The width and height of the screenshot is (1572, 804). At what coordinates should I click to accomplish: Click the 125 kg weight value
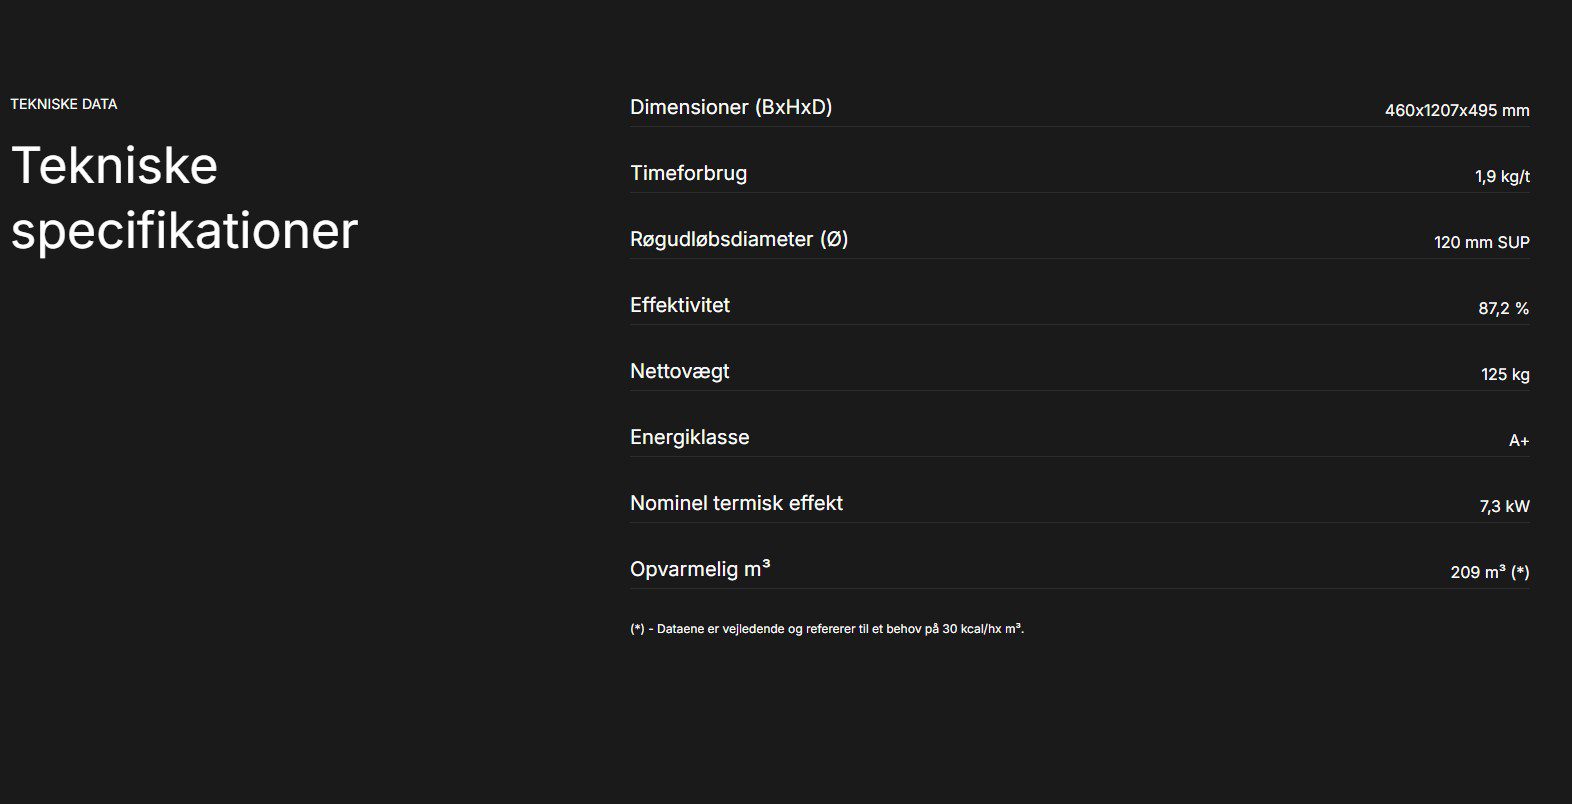click(x=1505, y=375)
